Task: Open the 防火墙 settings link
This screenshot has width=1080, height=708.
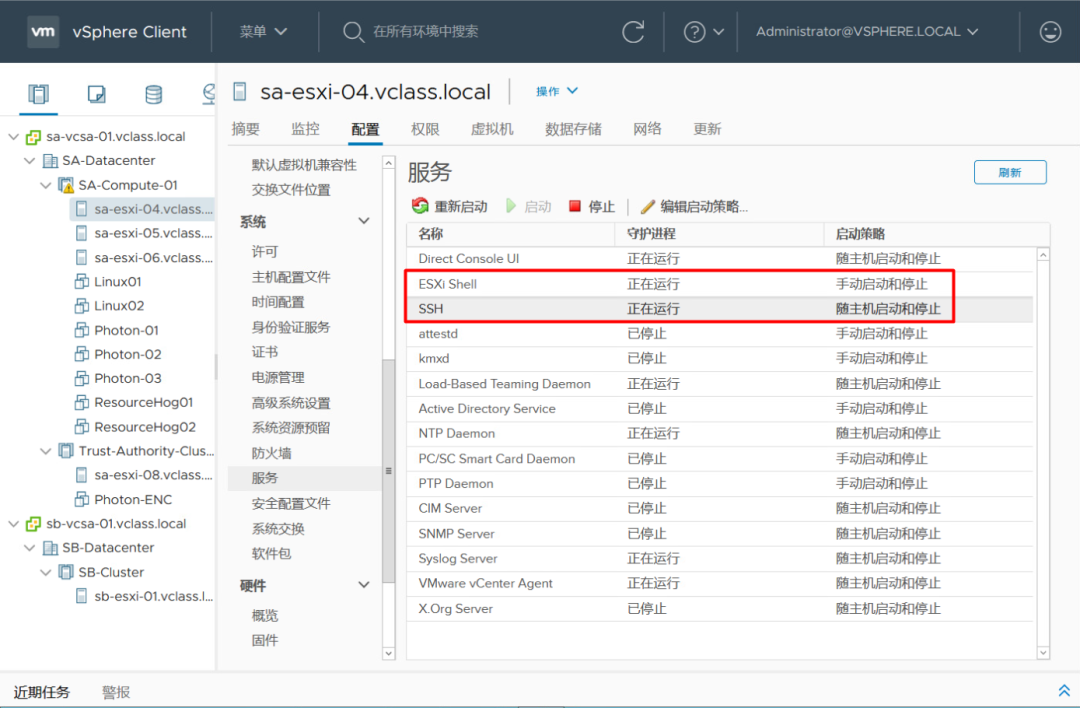Action: [271, 452]
